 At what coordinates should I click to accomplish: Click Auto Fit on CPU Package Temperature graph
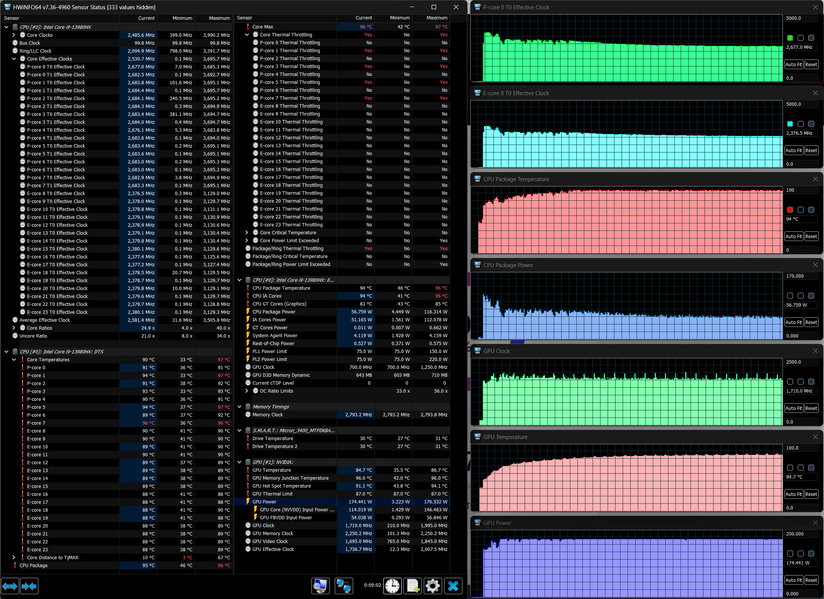794,236
